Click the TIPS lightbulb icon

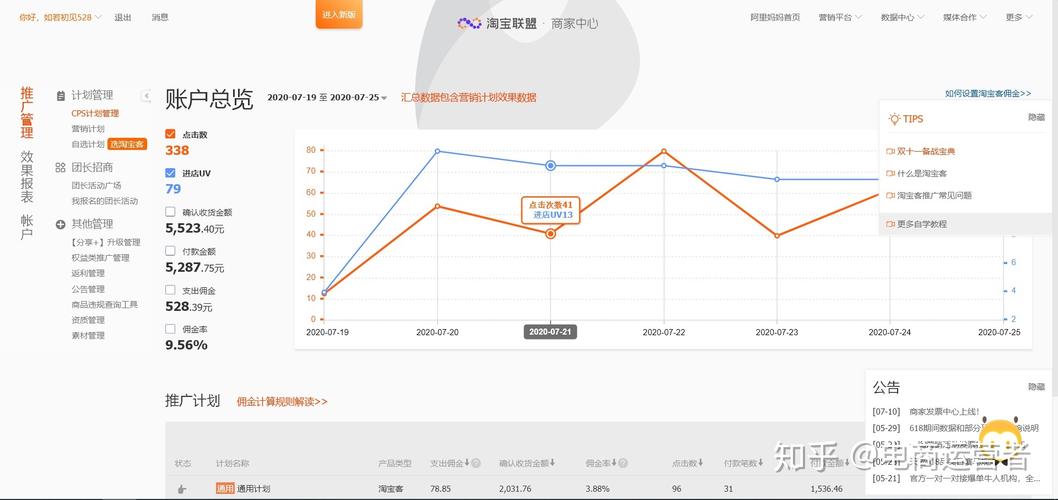click(894, 119)
